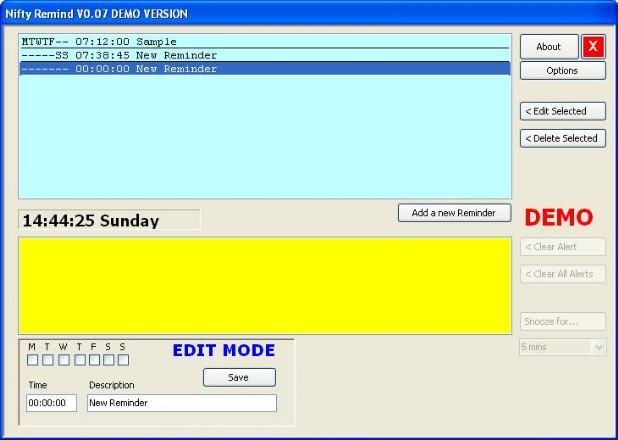Close the app with the red X button
This screenshot has width=618, height=440.
pyautogui.click(x=593, y=47)
